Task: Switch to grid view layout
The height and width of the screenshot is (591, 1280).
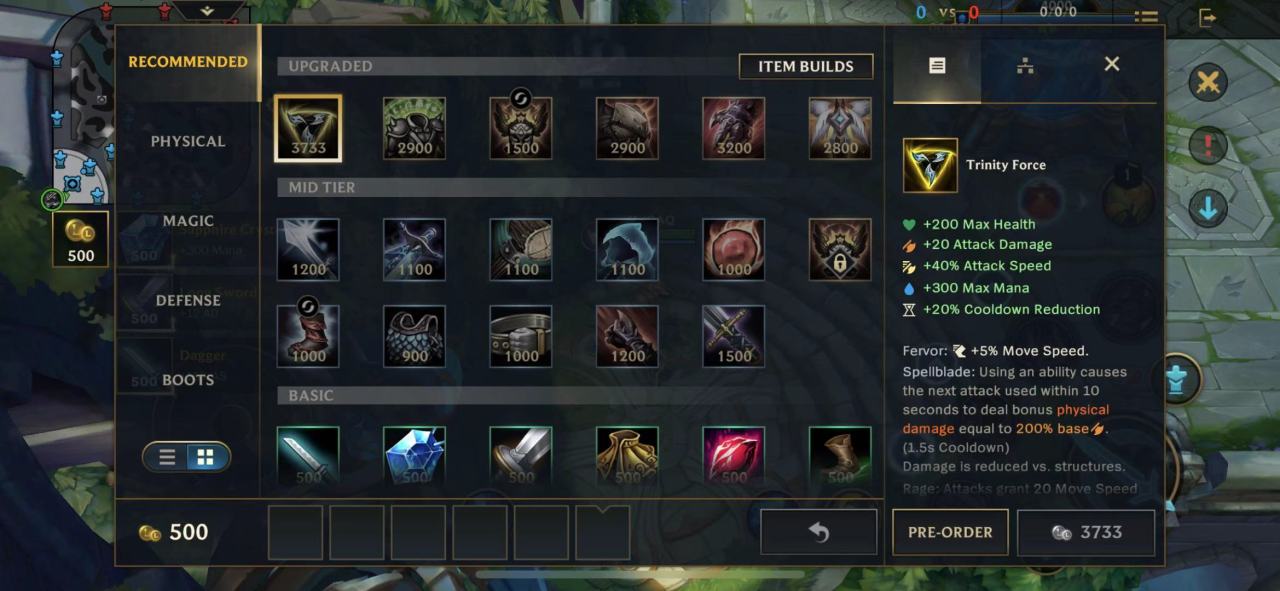Action: pyautogui.click(x=205, y=457)
